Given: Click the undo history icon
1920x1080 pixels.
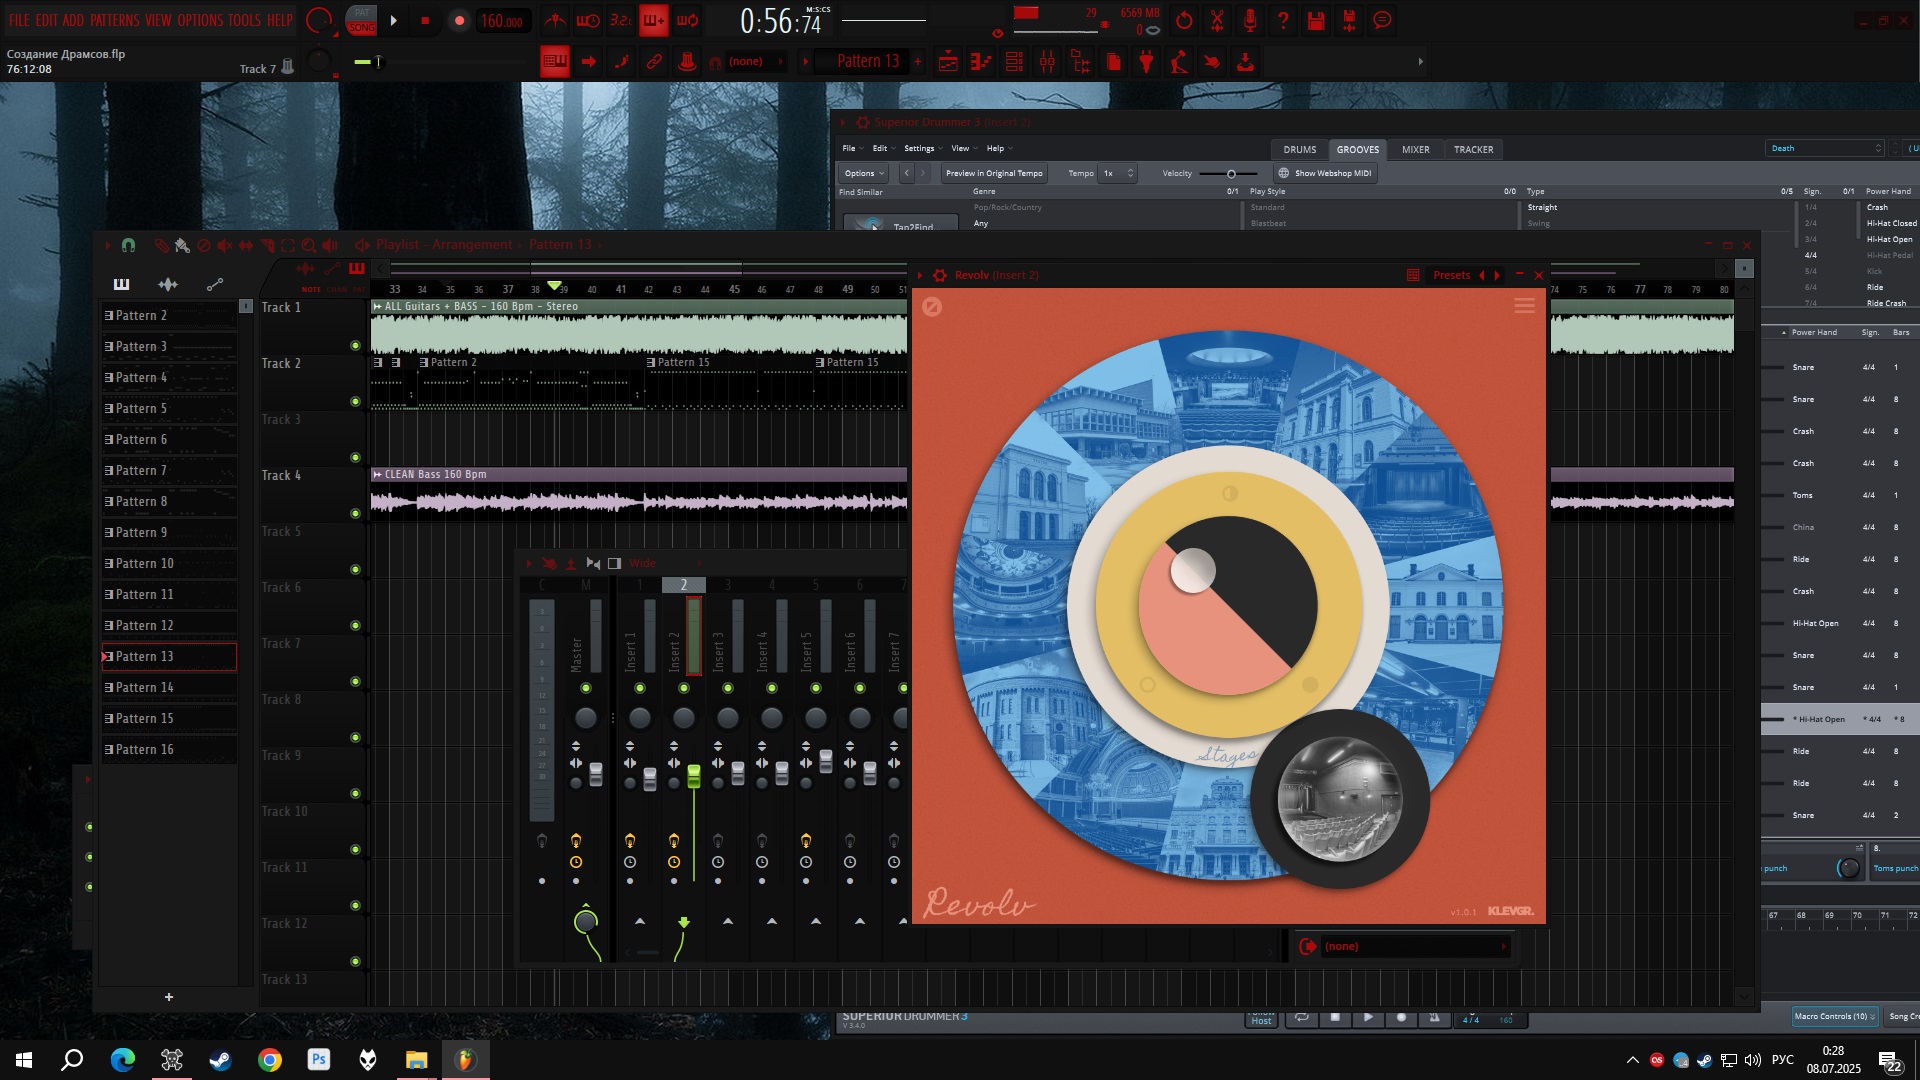Looking at the screenshot, I should coord(1184,20).
